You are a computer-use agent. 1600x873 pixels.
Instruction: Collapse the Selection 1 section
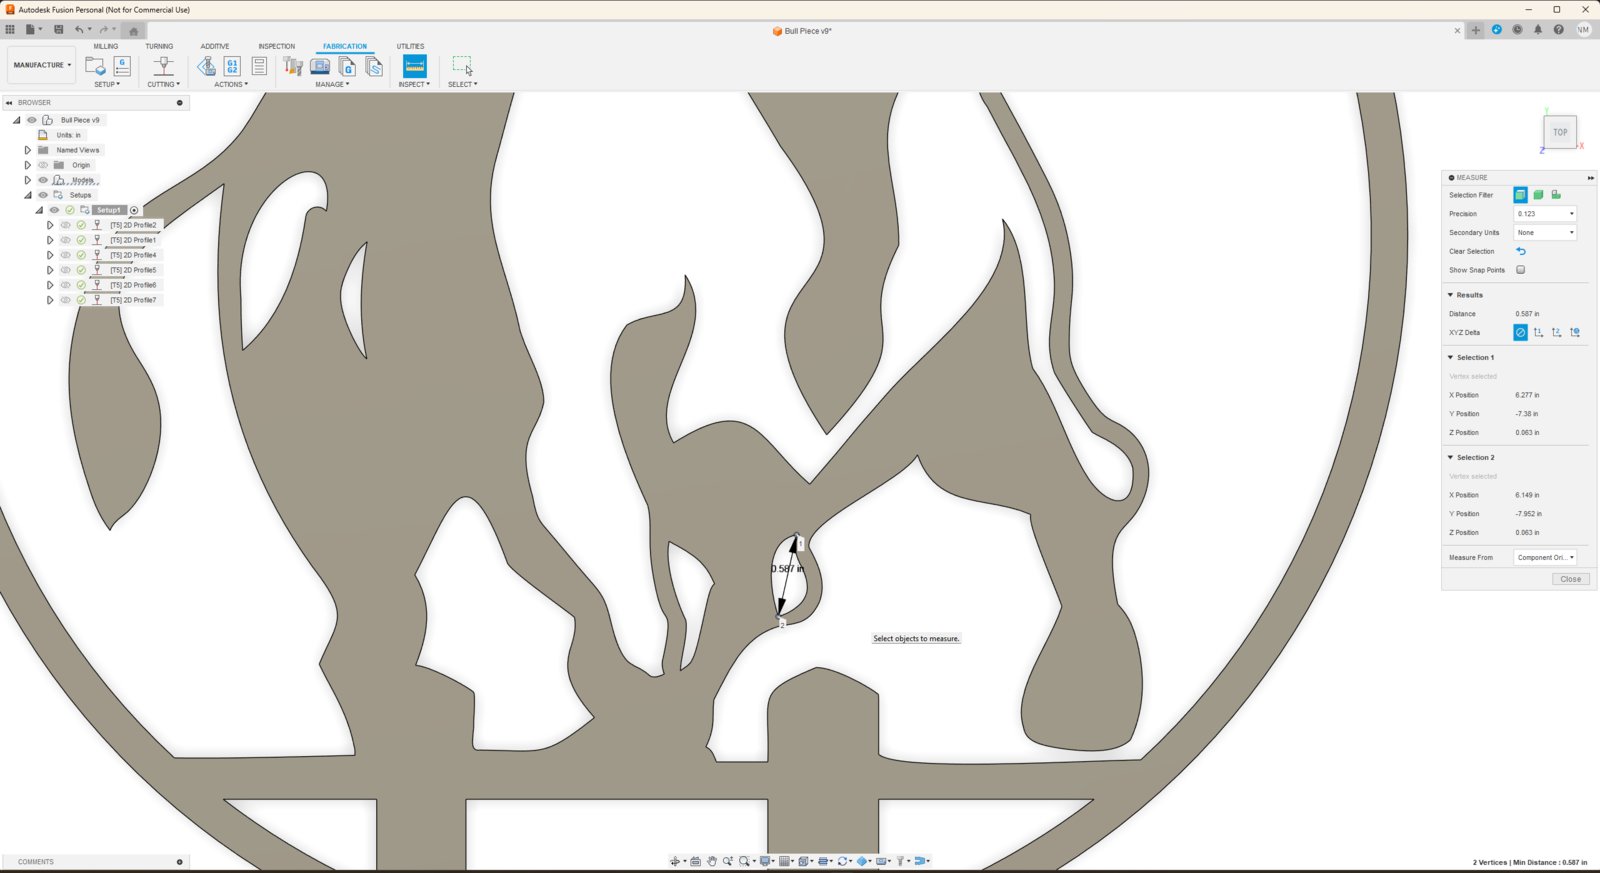pyautogui.click(x=1450, y=357)
